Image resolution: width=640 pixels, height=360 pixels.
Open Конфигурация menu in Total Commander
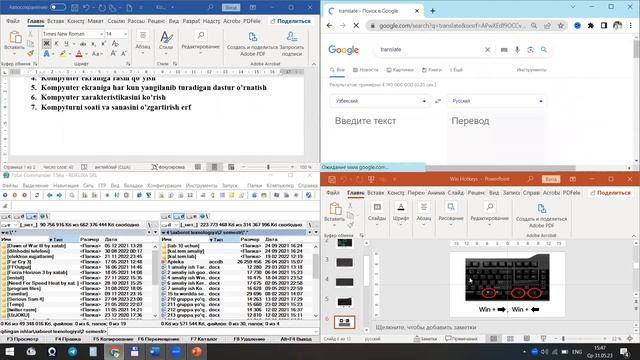coord(164,185)
